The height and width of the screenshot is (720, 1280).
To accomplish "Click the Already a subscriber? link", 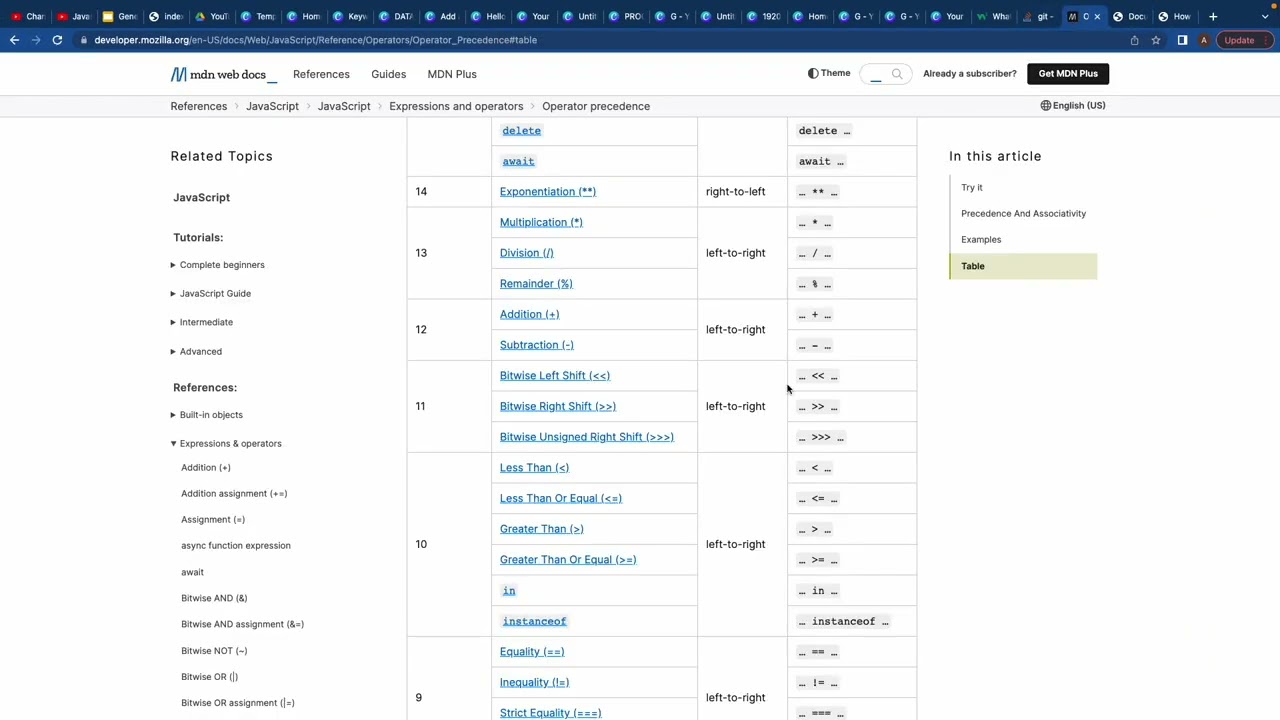I will pyautogui.click(x=969, y=73).
